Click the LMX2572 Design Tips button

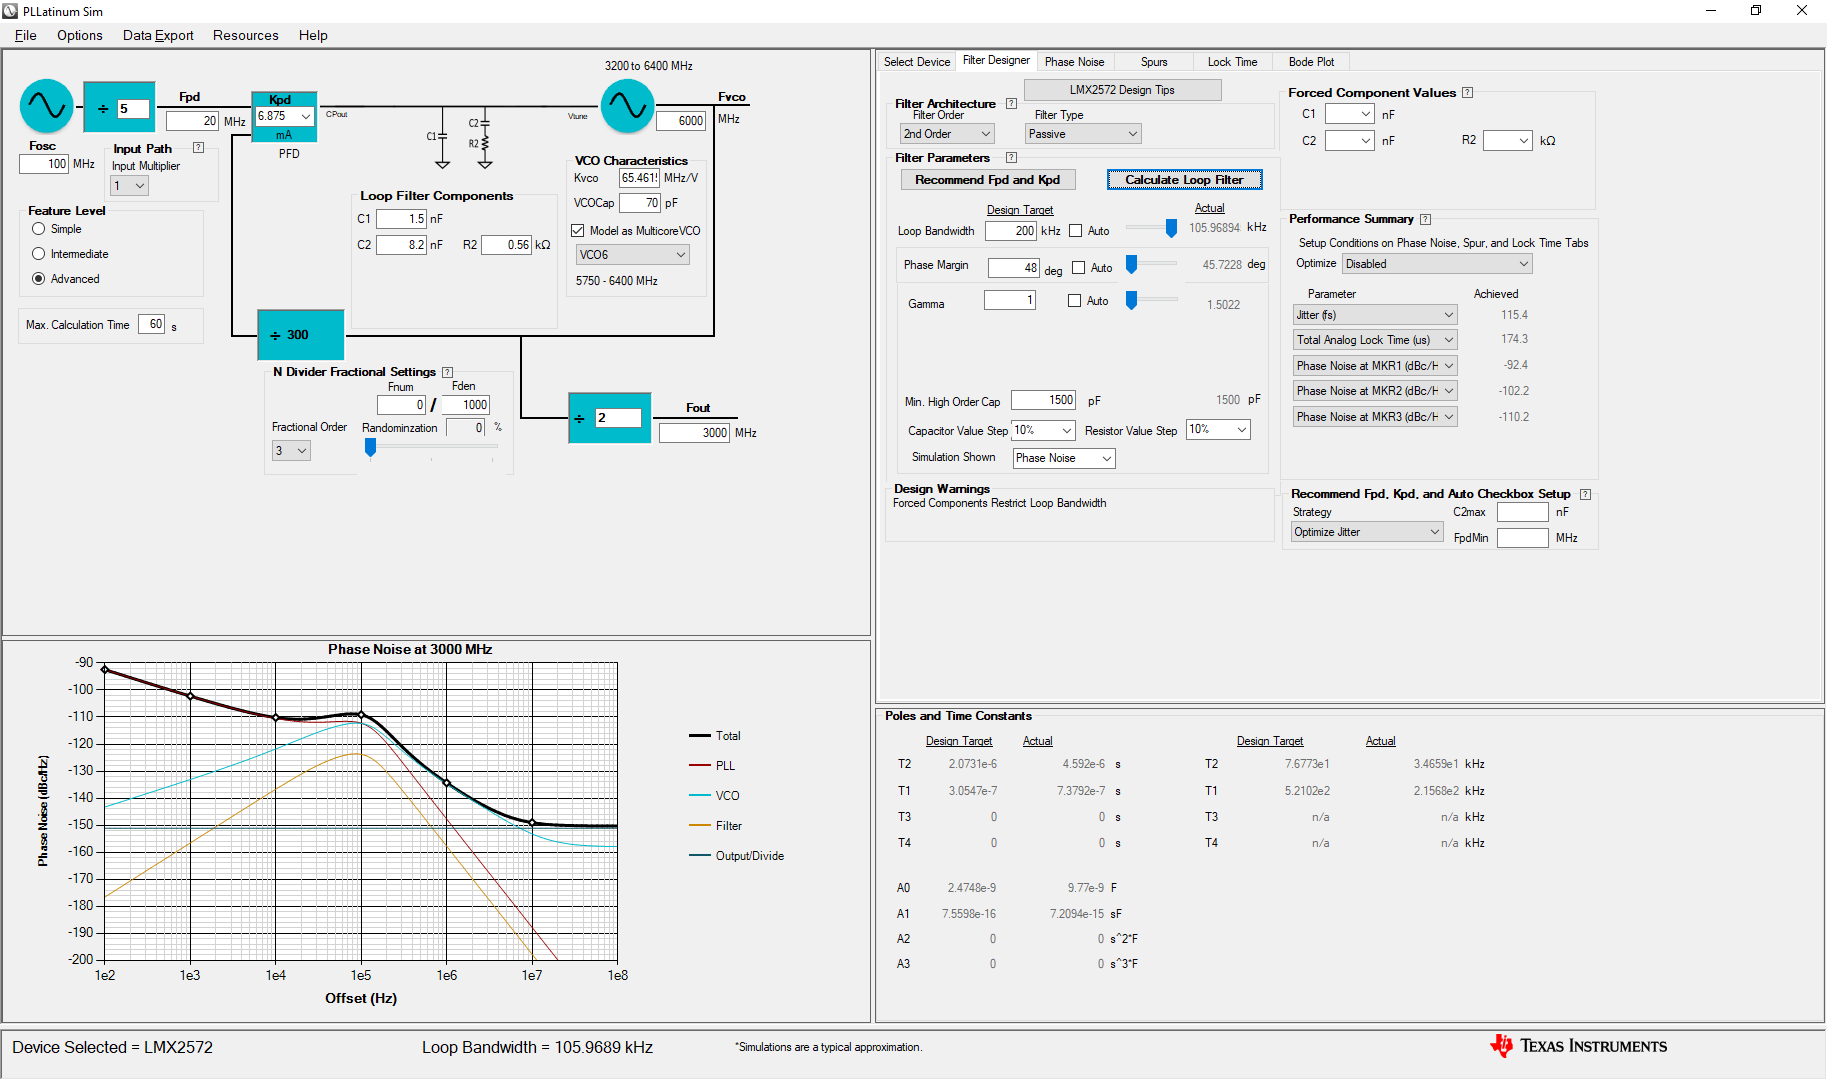1122,90
